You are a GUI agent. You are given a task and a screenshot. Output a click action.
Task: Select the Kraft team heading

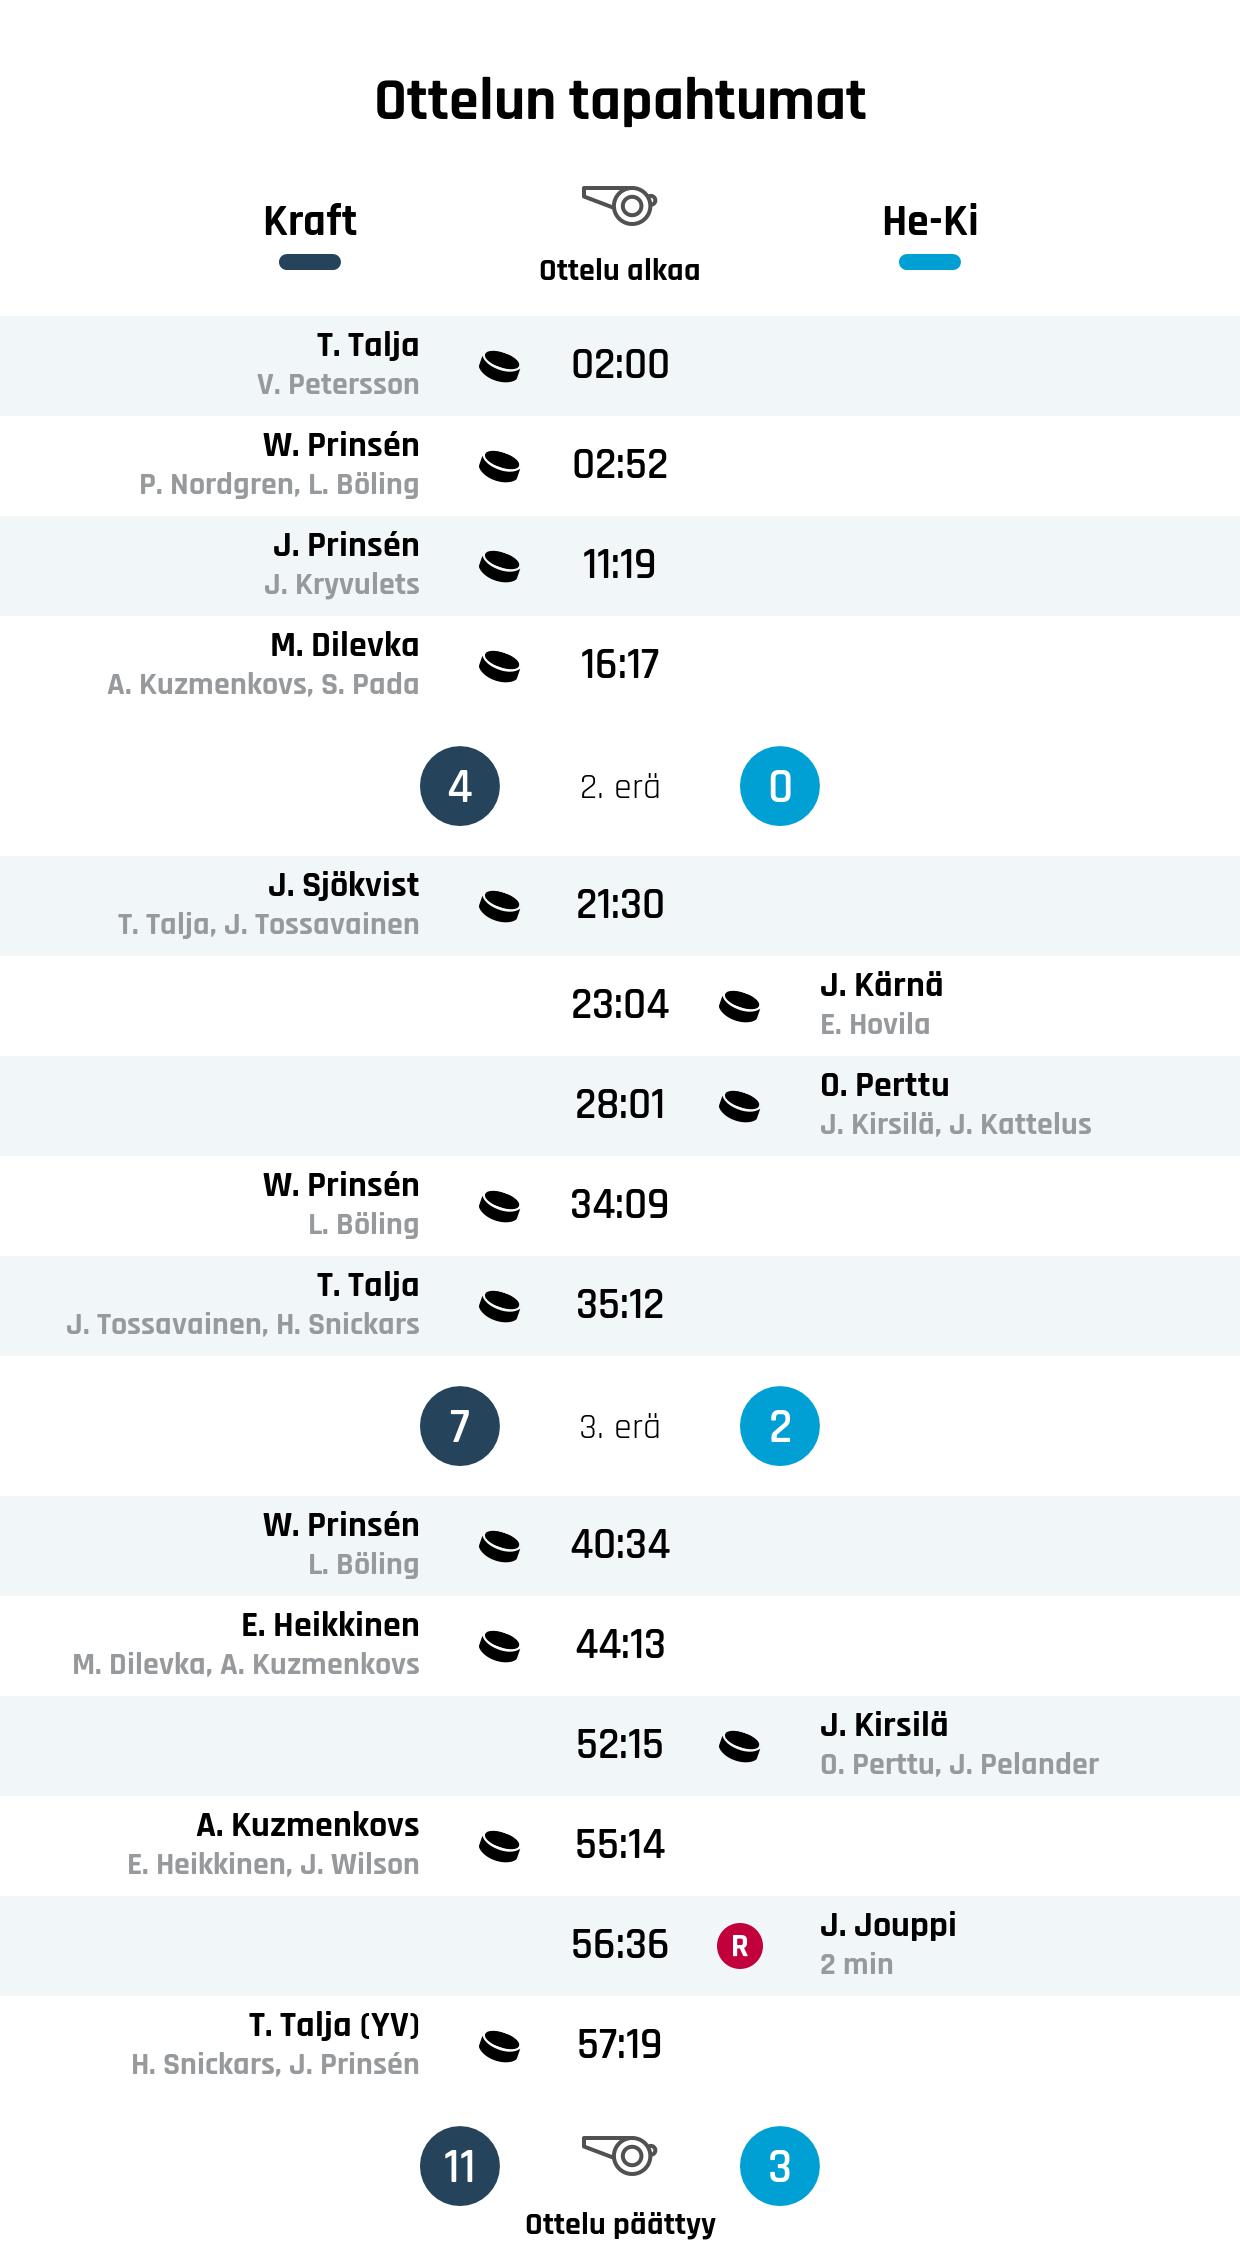(310, 221)
